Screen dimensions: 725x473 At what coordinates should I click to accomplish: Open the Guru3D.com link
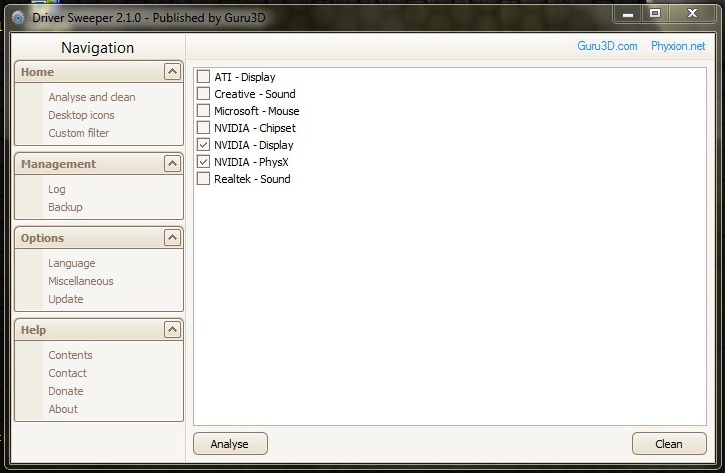tap(607, 46)
